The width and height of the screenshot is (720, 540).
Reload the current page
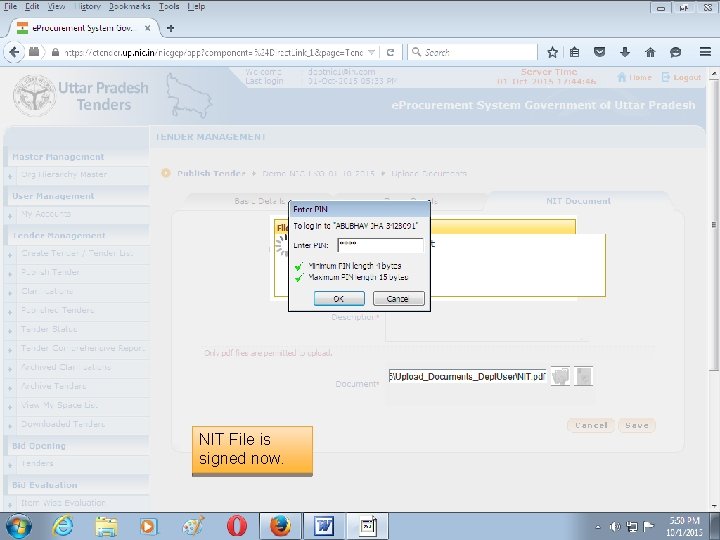[390, 52]
